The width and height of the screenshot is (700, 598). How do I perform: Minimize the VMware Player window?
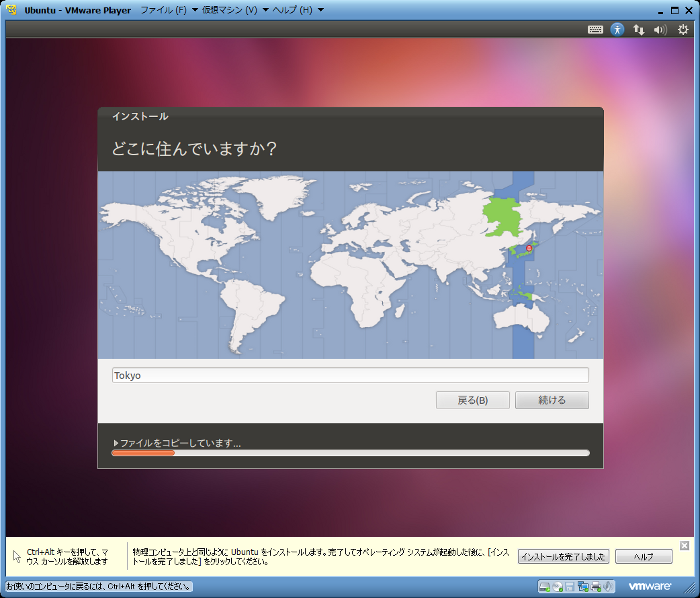tap(660, 11)
